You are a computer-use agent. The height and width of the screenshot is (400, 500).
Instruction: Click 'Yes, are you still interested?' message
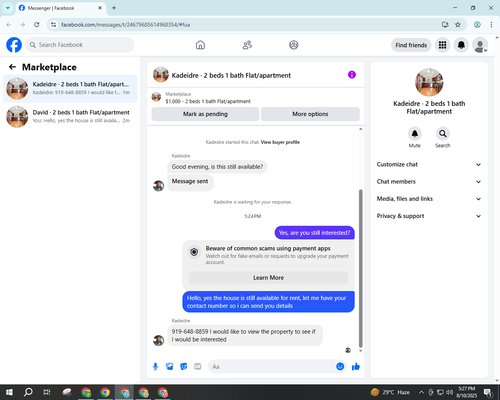(x=314, y=233)
